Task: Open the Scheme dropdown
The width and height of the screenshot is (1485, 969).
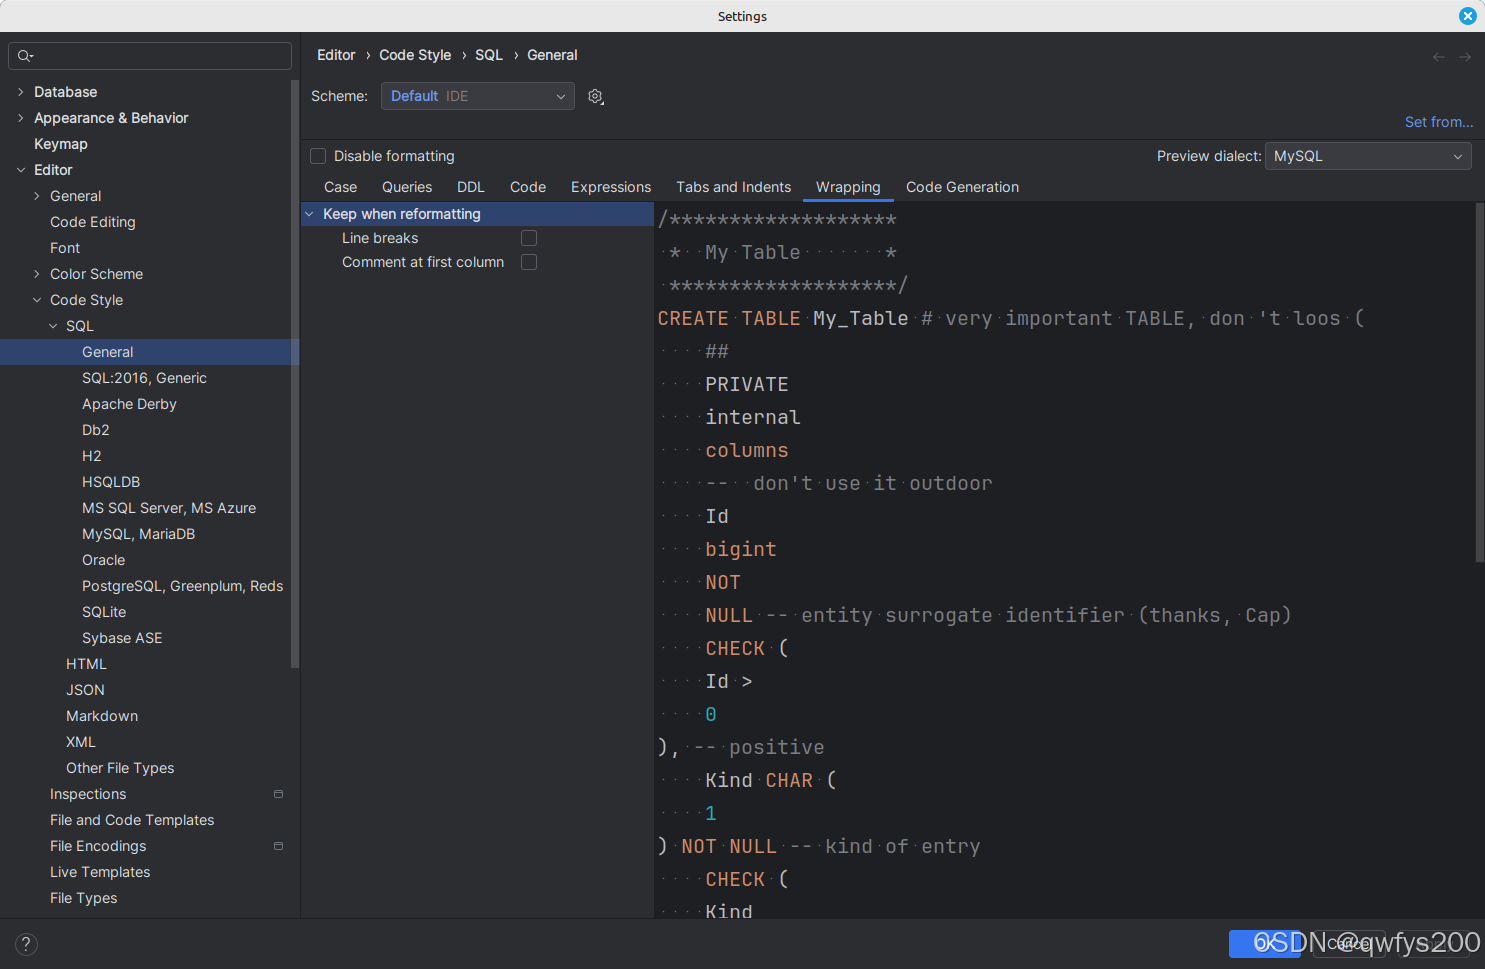Action: 478,96
